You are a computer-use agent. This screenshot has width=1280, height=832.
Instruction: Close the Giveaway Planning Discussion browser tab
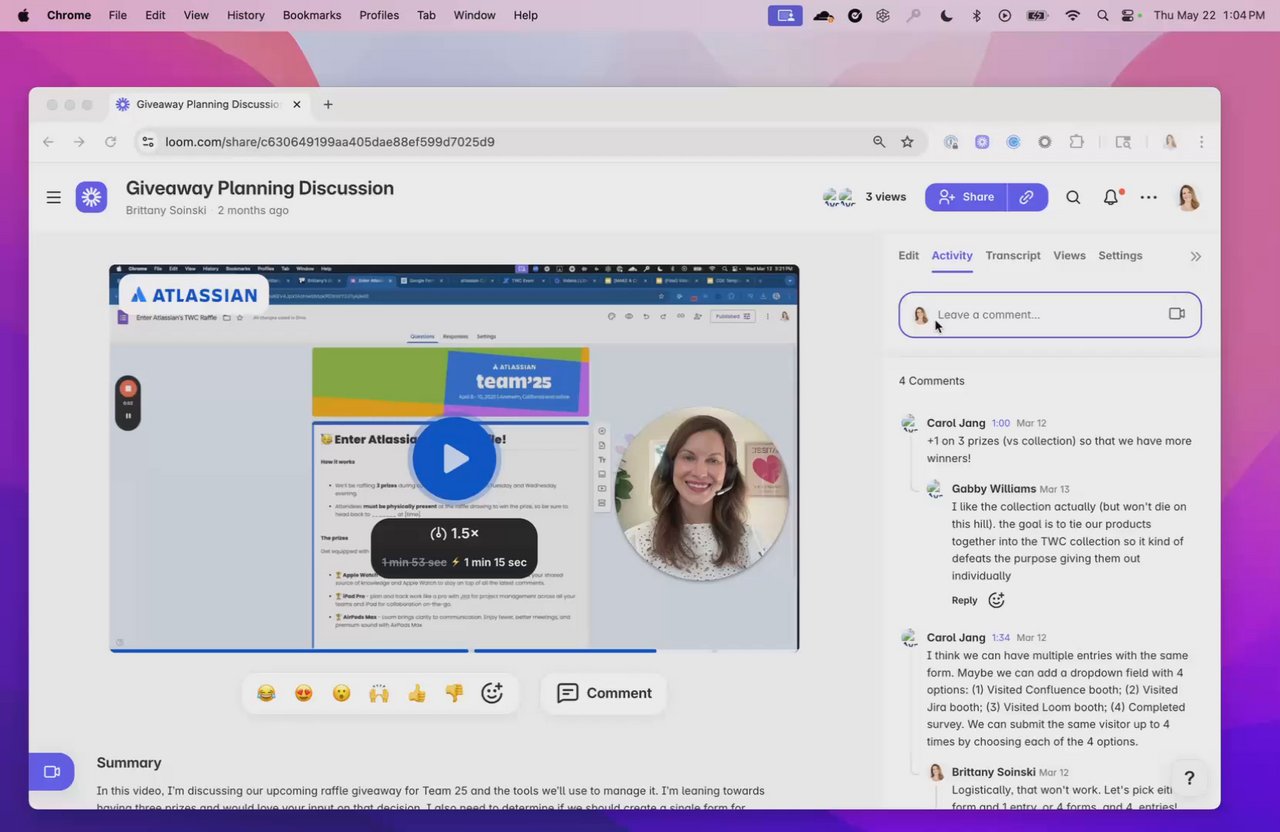click(295, 104)
